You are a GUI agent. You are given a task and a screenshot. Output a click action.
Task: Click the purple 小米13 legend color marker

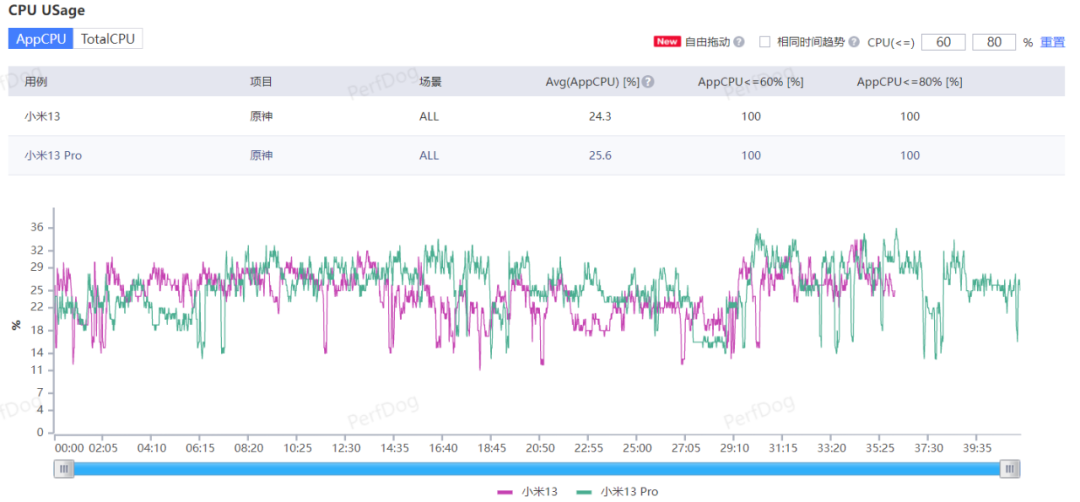(504, 492)
